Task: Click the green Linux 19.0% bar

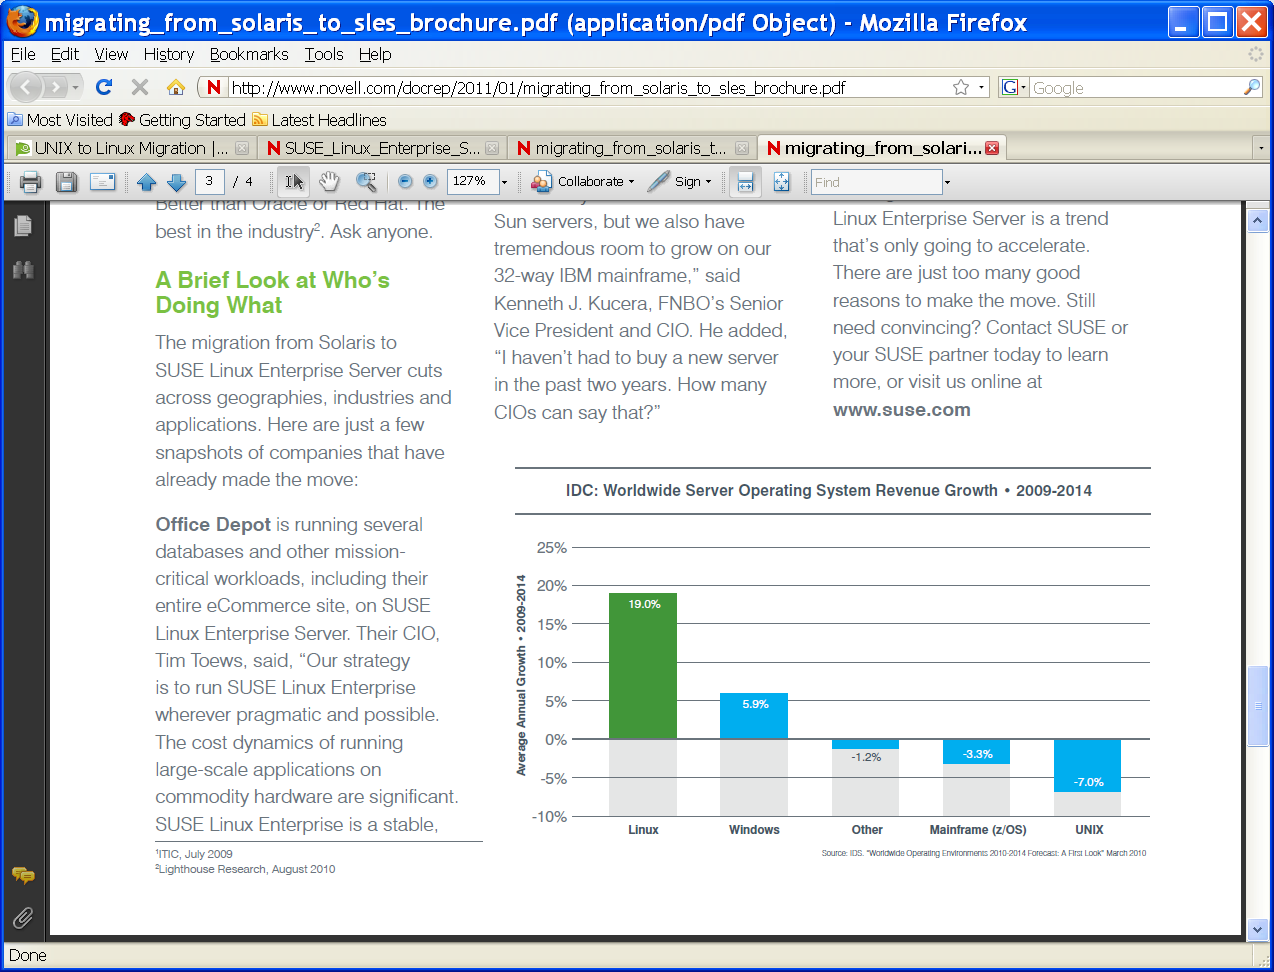Action: 643,666
